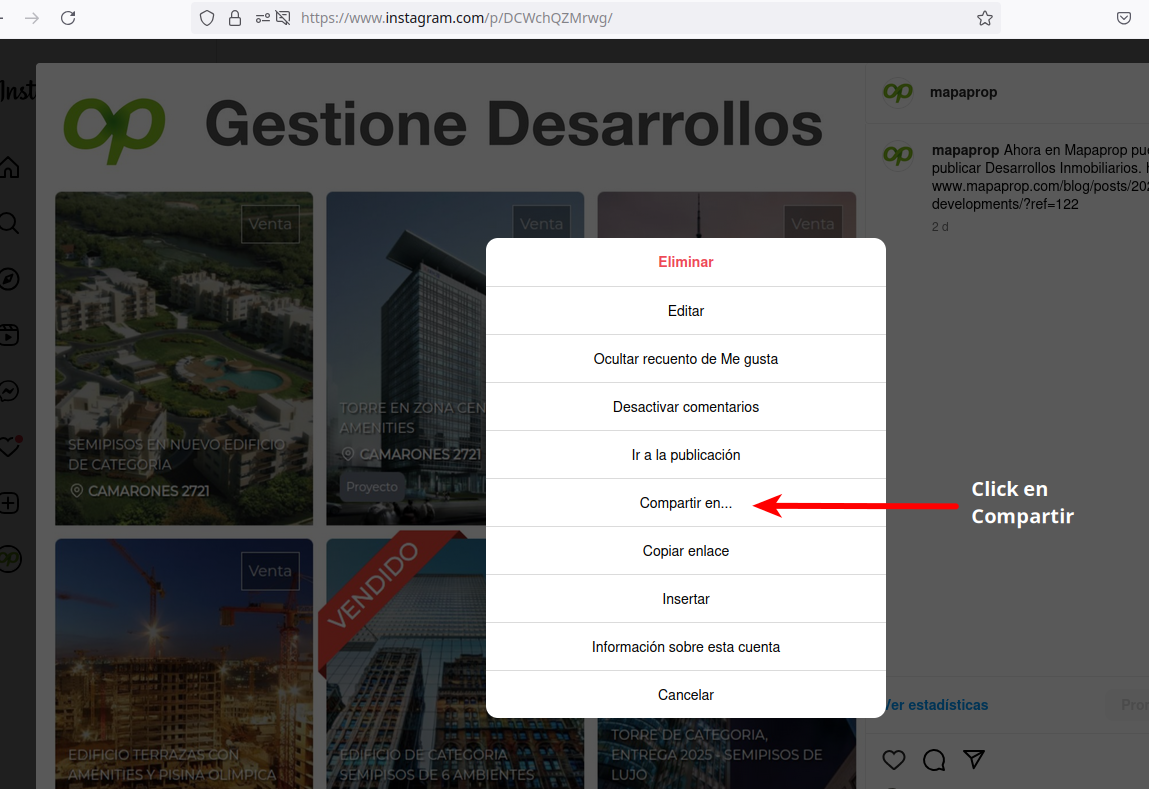The image size is (1149, 789).
Task: Go to Instagram Home in the sidebar
Action: coord(9,168)
